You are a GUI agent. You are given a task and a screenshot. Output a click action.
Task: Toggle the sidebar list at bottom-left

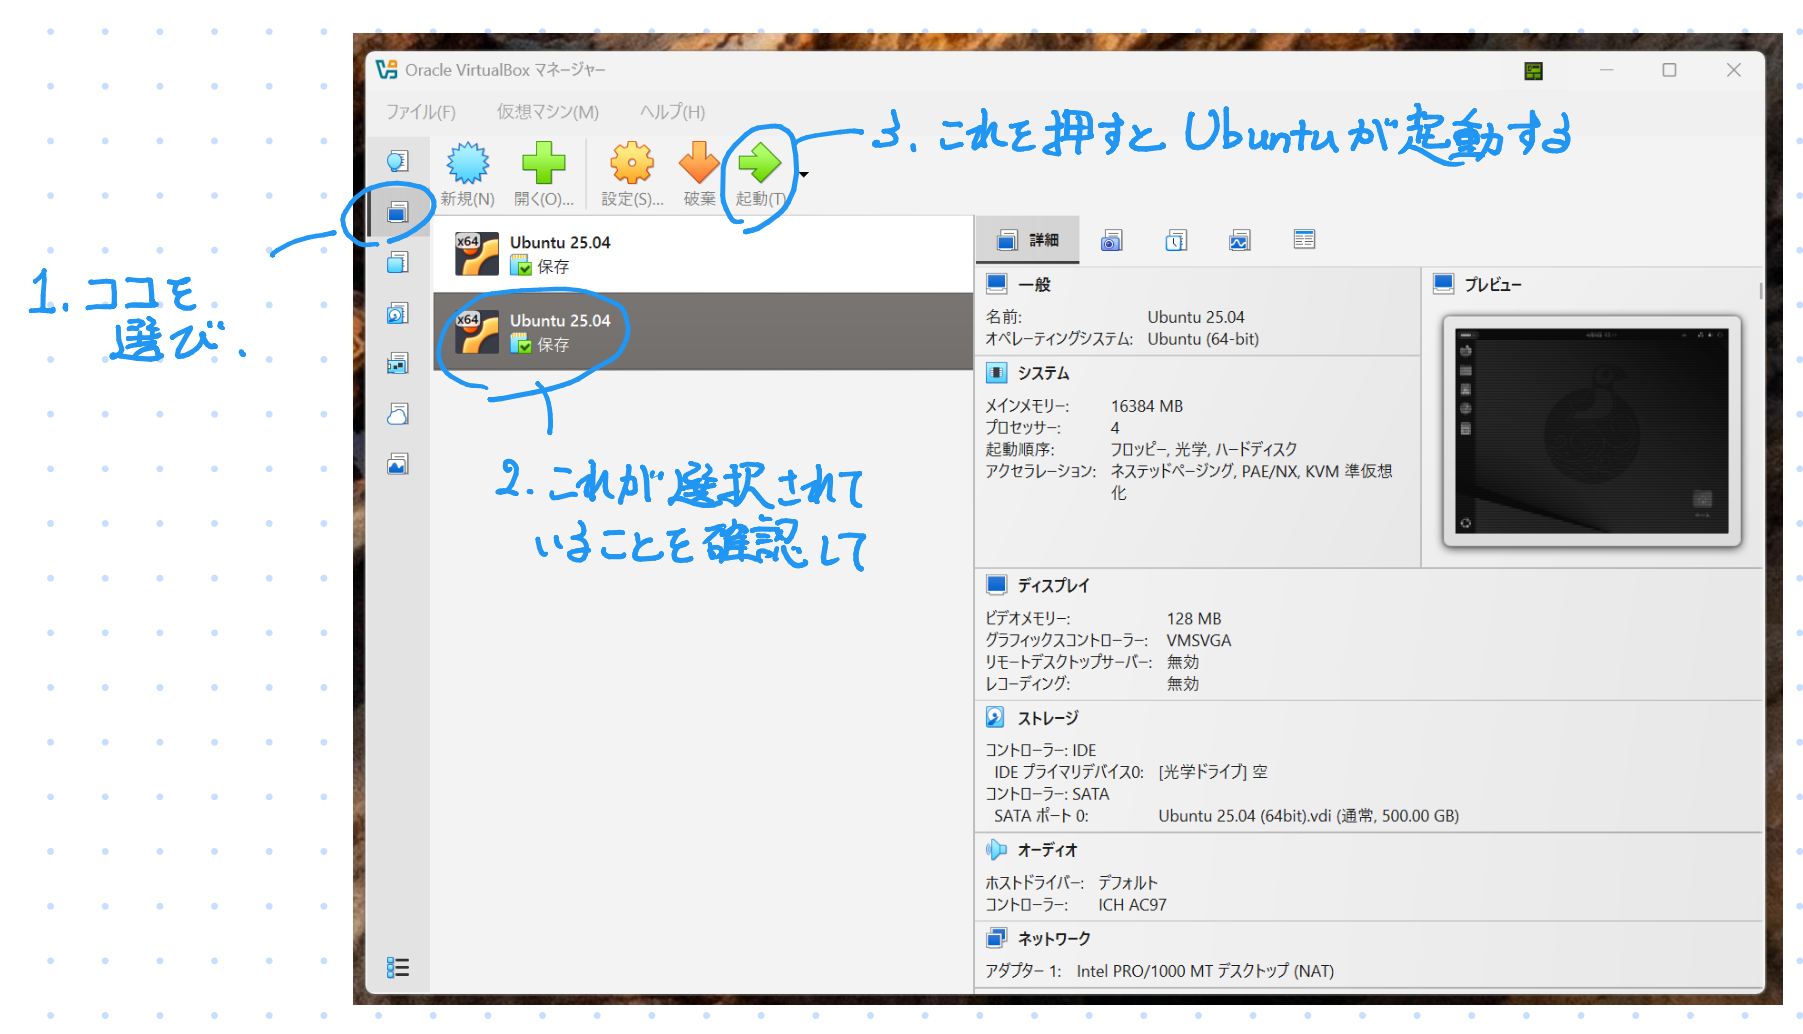coord(398,967)
